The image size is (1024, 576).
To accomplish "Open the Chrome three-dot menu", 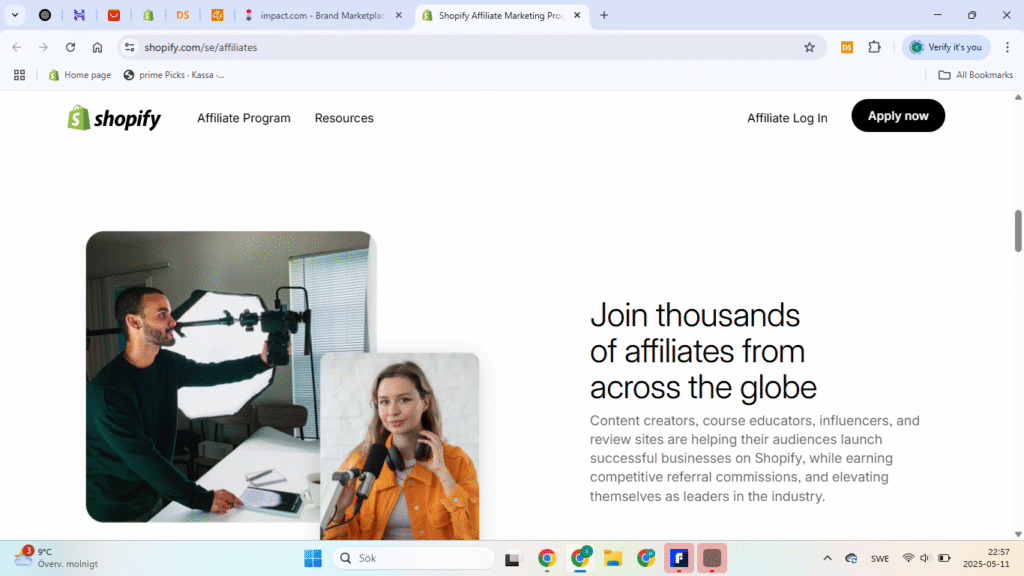I will [1008, 47].
